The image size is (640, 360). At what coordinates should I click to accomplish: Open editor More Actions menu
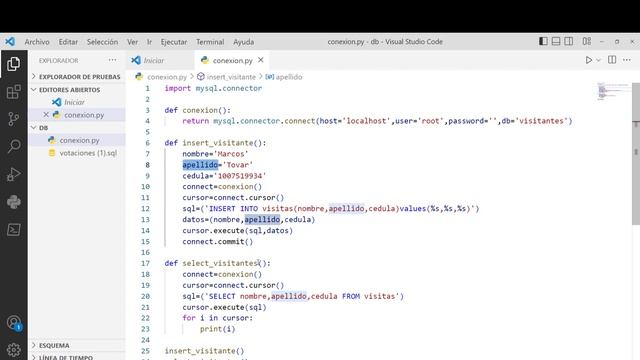coord(627,60)
